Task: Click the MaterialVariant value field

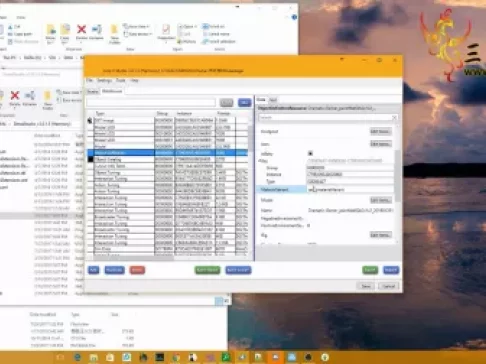Action: pos(350,189)
